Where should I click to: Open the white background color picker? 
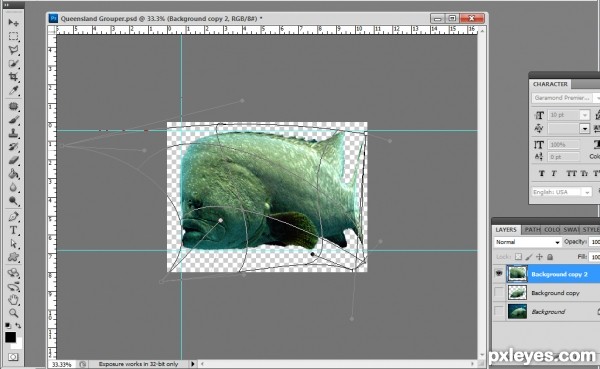pos(19,345)
